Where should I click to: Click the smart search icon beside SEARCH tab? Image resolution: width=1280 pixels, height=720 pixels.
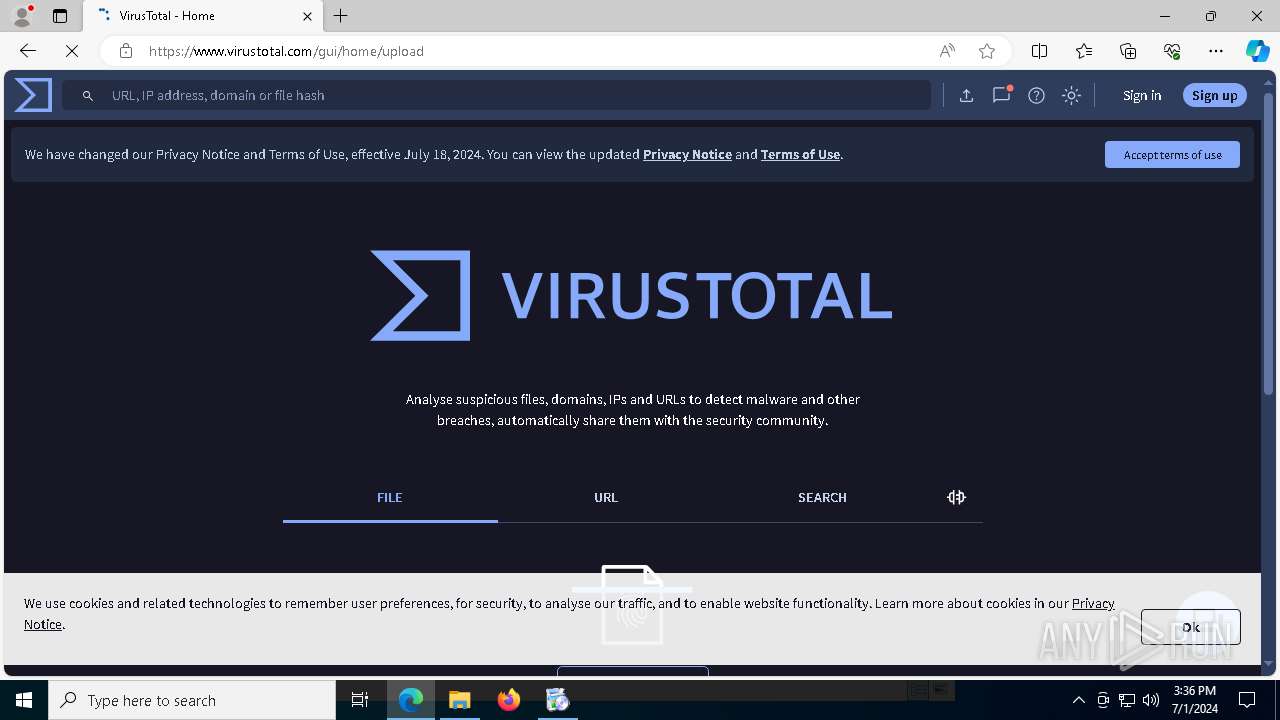[x=956, y=497]
